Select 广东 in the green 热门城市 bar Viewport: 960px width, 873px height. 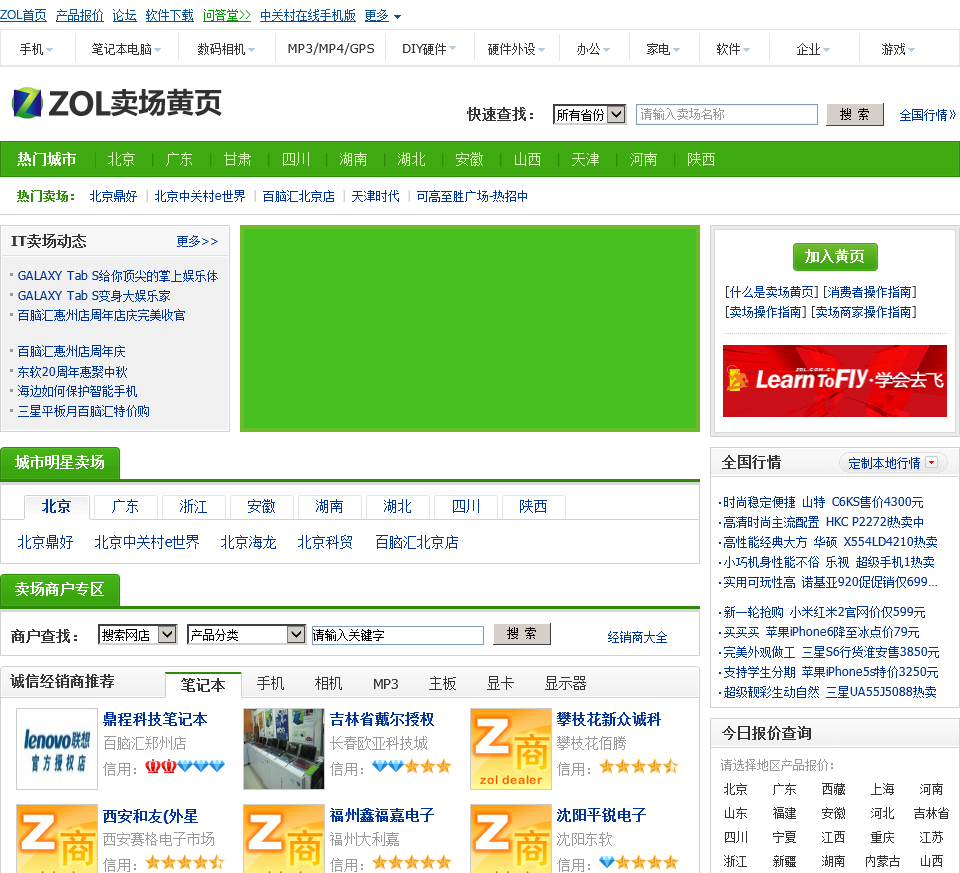(179, 160)
